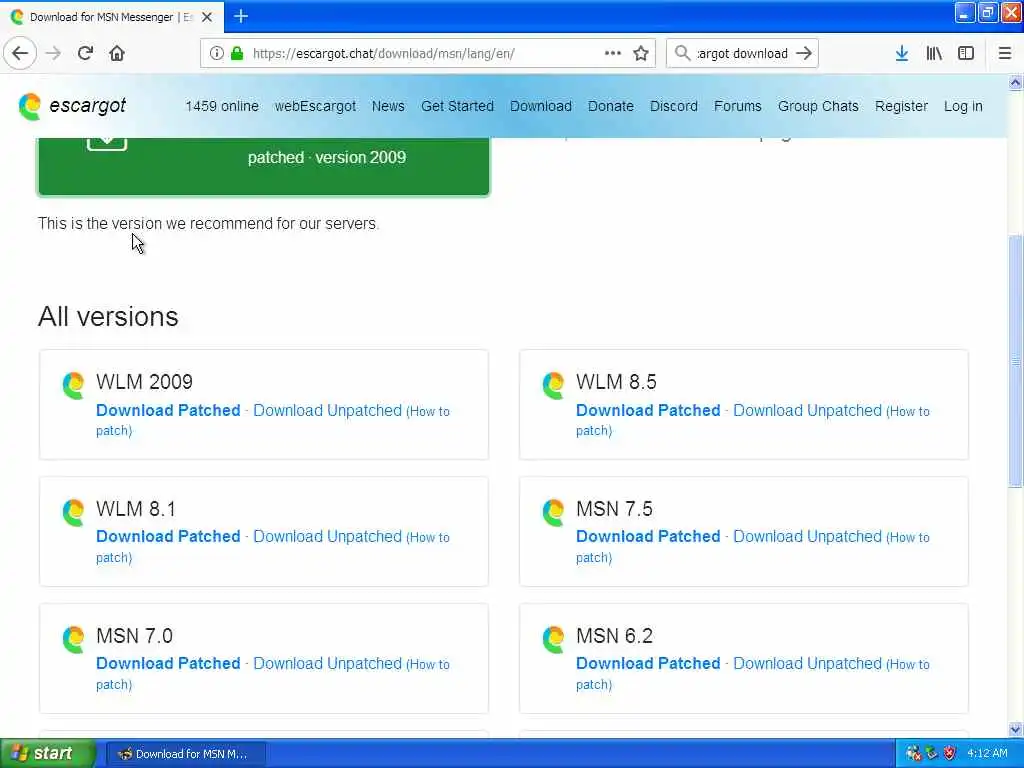Open page actions three-dot menu
This screenshot has width=1024, height=768.
tap(613, 54)
